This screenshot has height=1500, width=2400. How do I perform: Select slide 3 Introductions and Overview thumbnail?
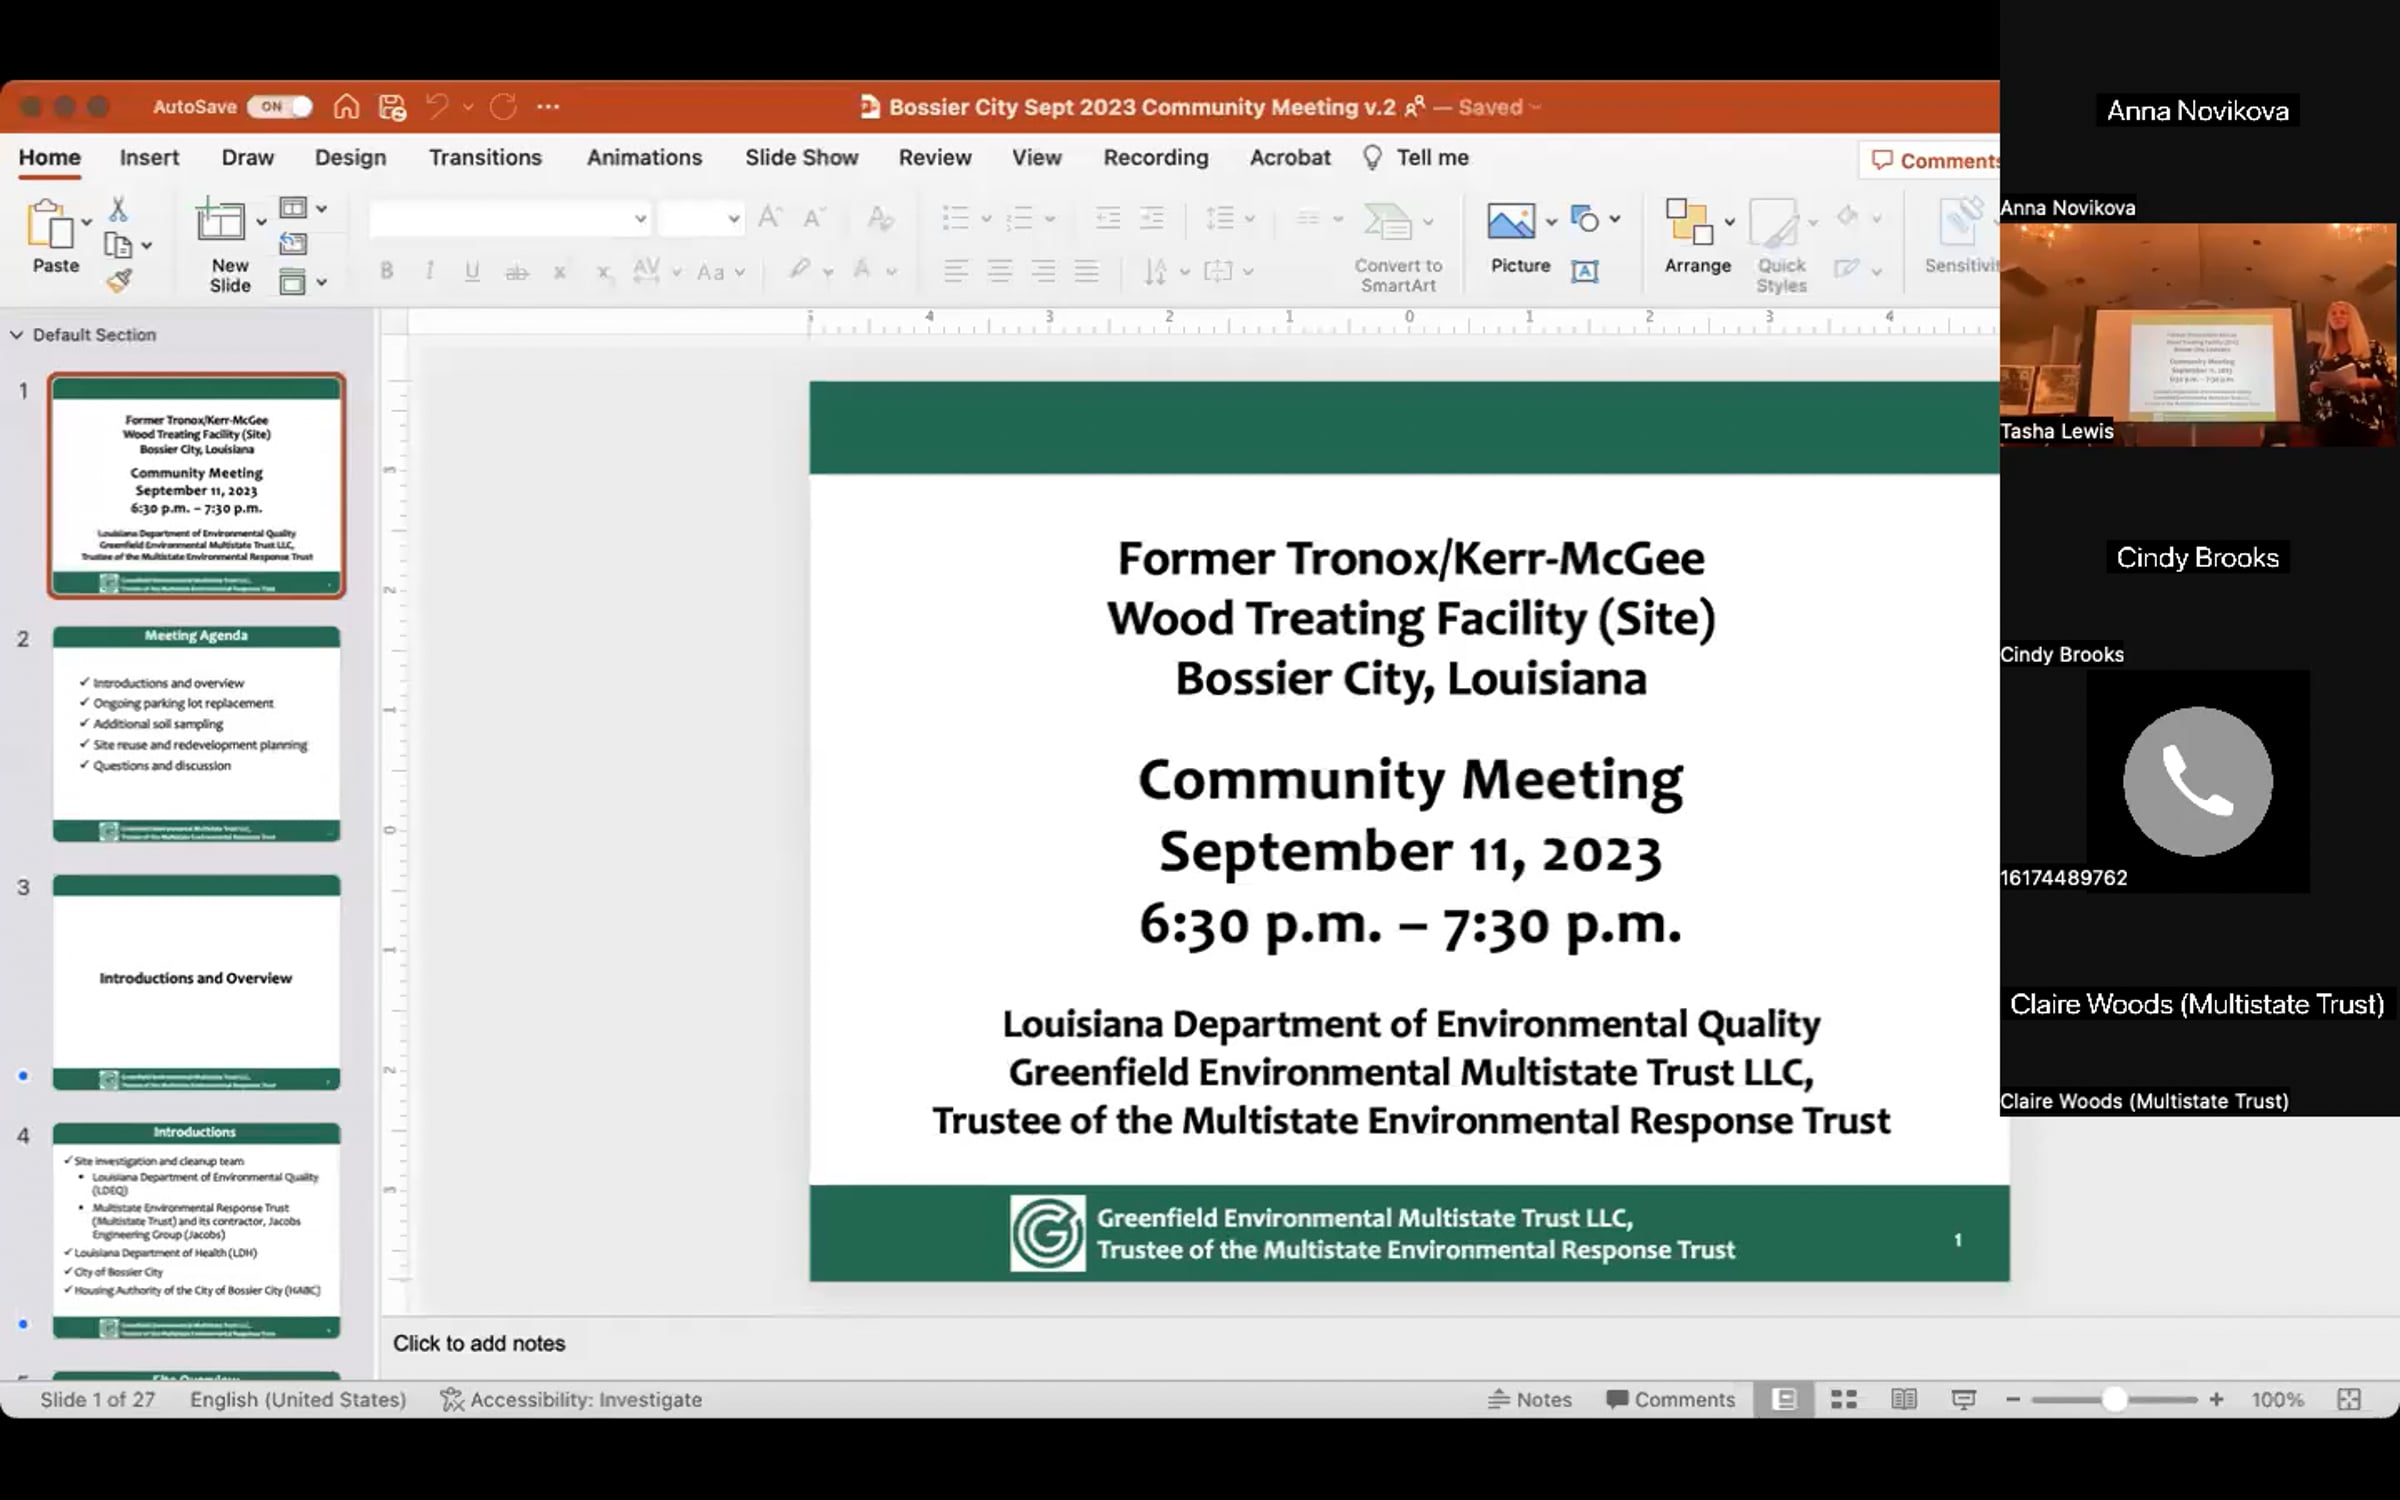196,982
